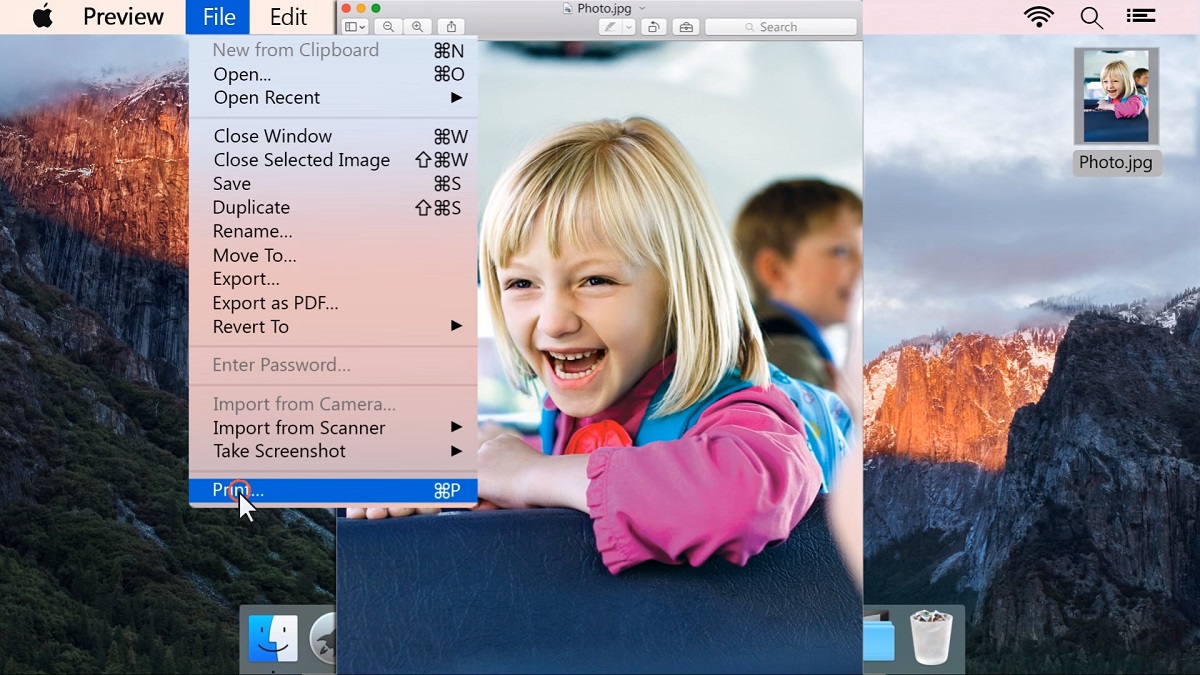
Task: Click the zoom out magnifier icon
Action: [x=388, y=27]
